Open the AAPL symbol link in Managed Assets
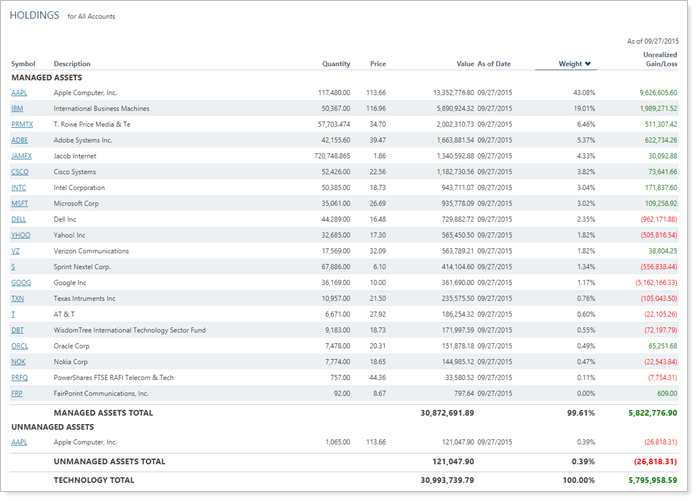 [x=19, y=92]
